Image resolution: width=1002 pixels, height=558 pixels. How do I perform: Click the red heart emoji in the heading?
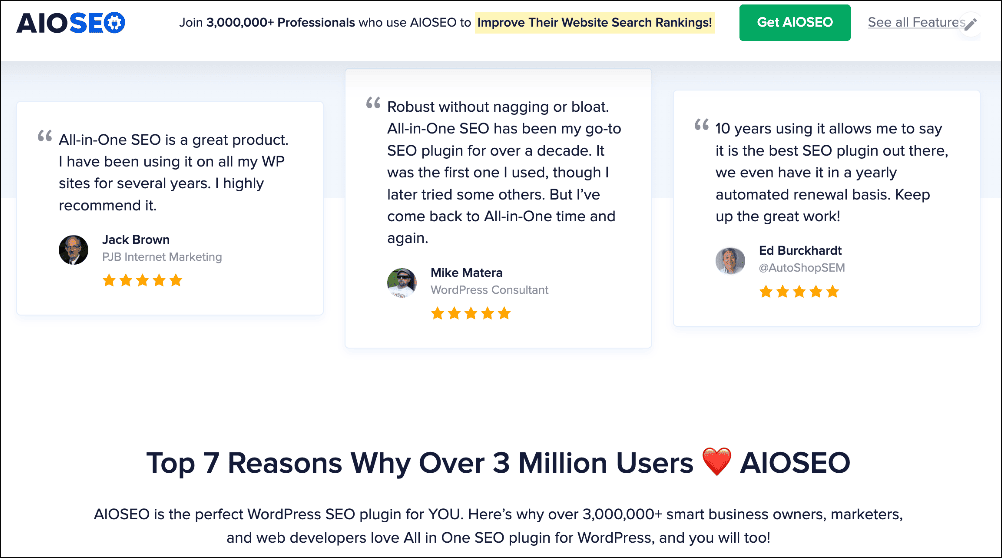coord(716,462)
